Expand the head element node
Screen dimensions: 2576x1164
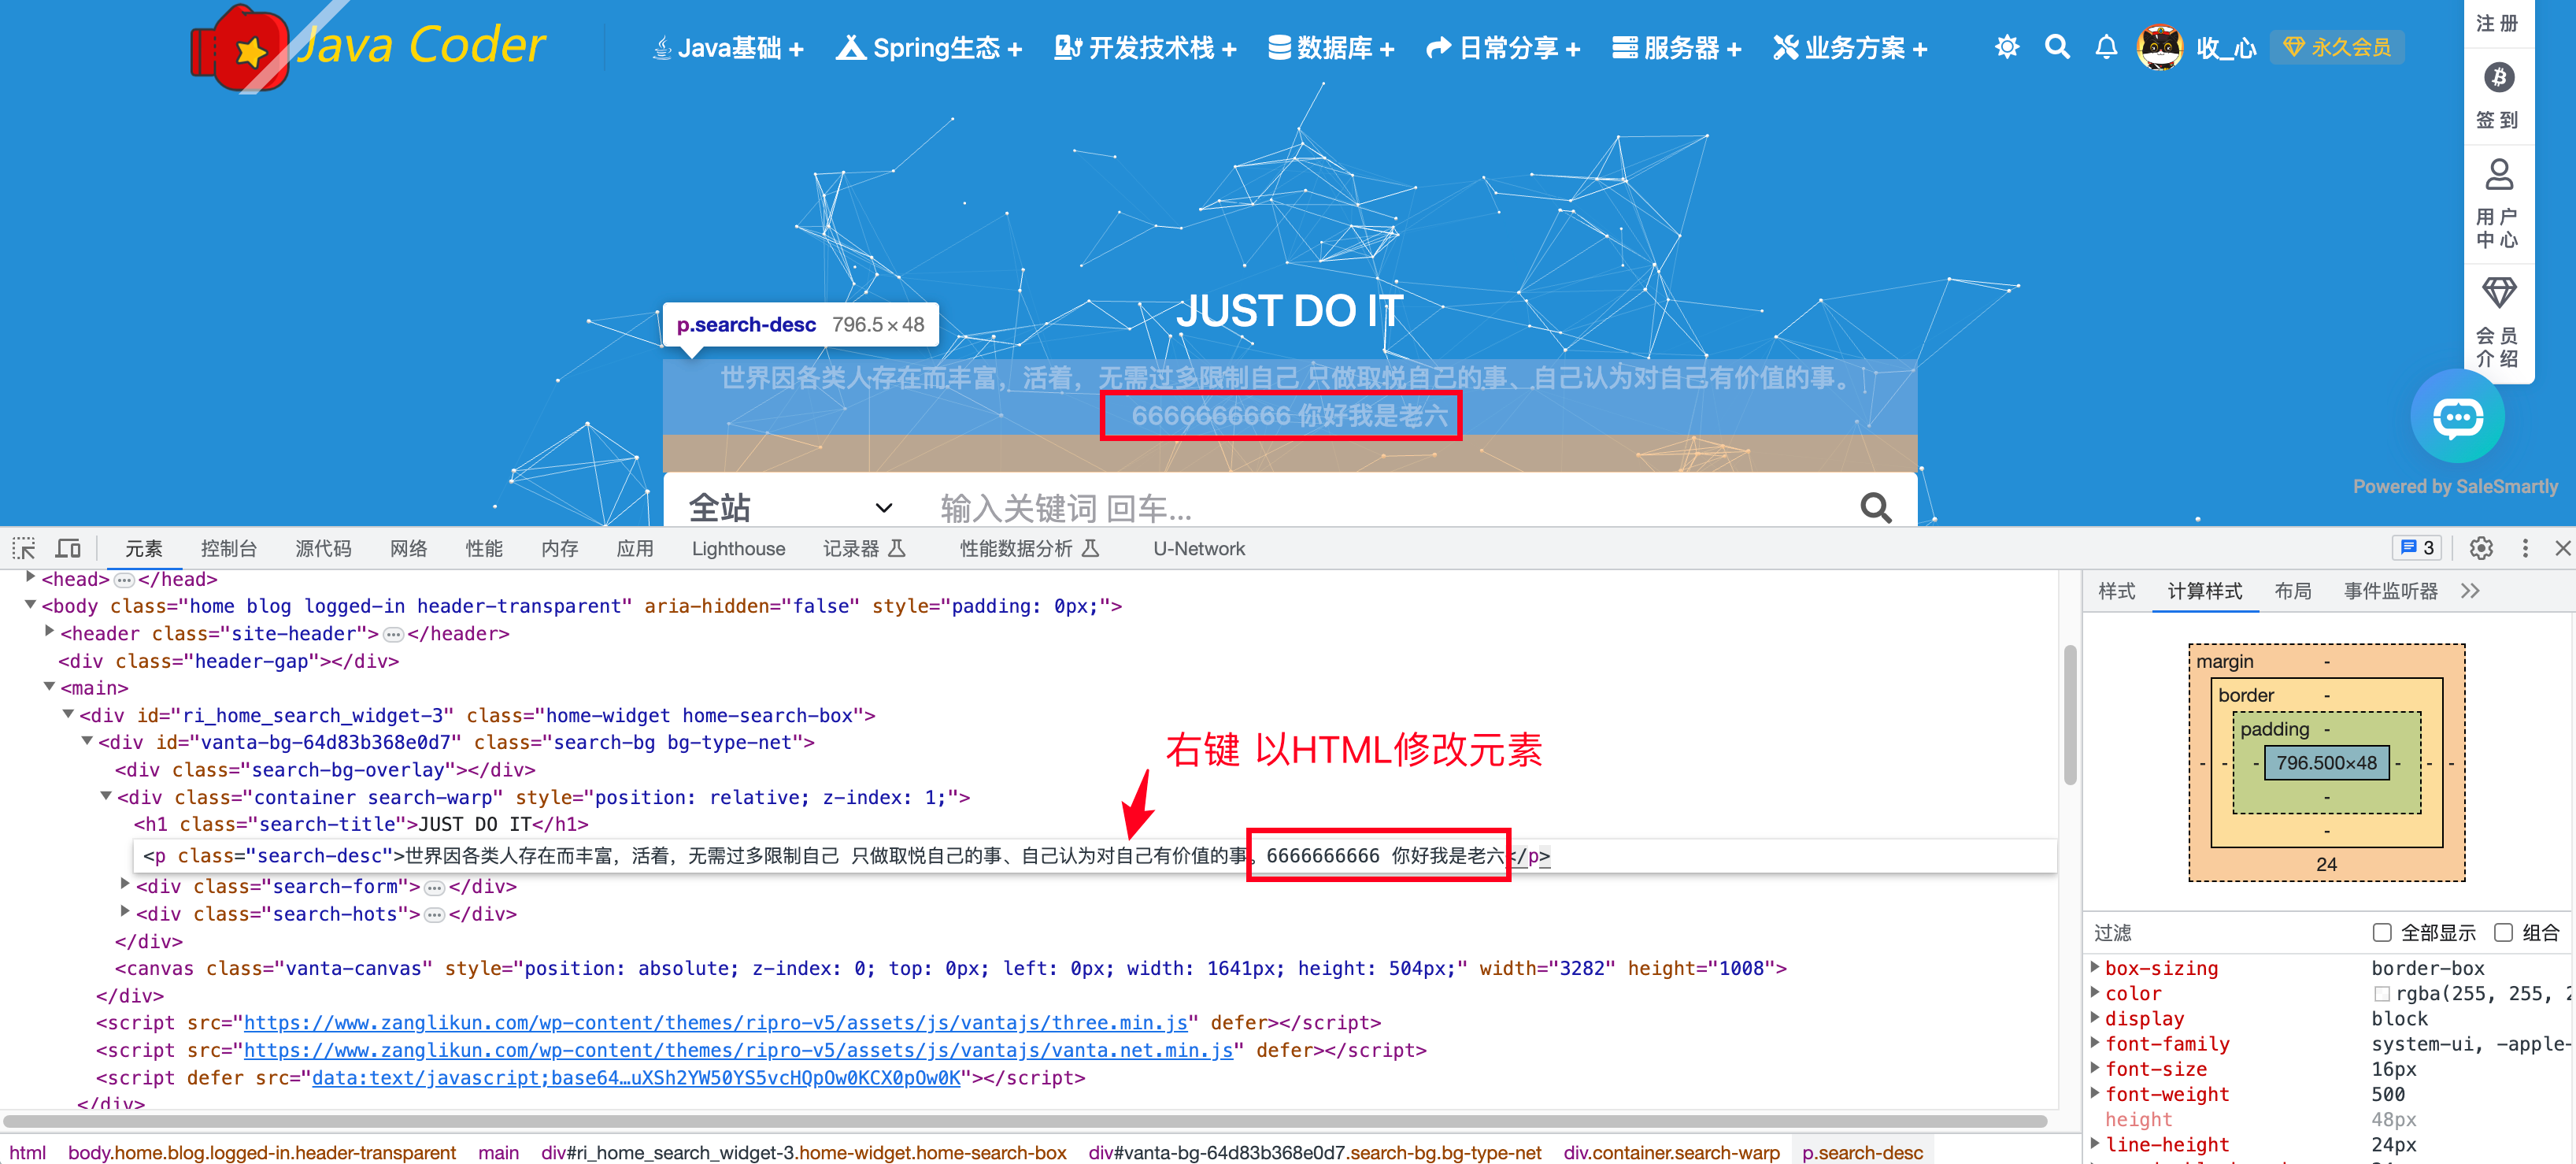point(31,578)
